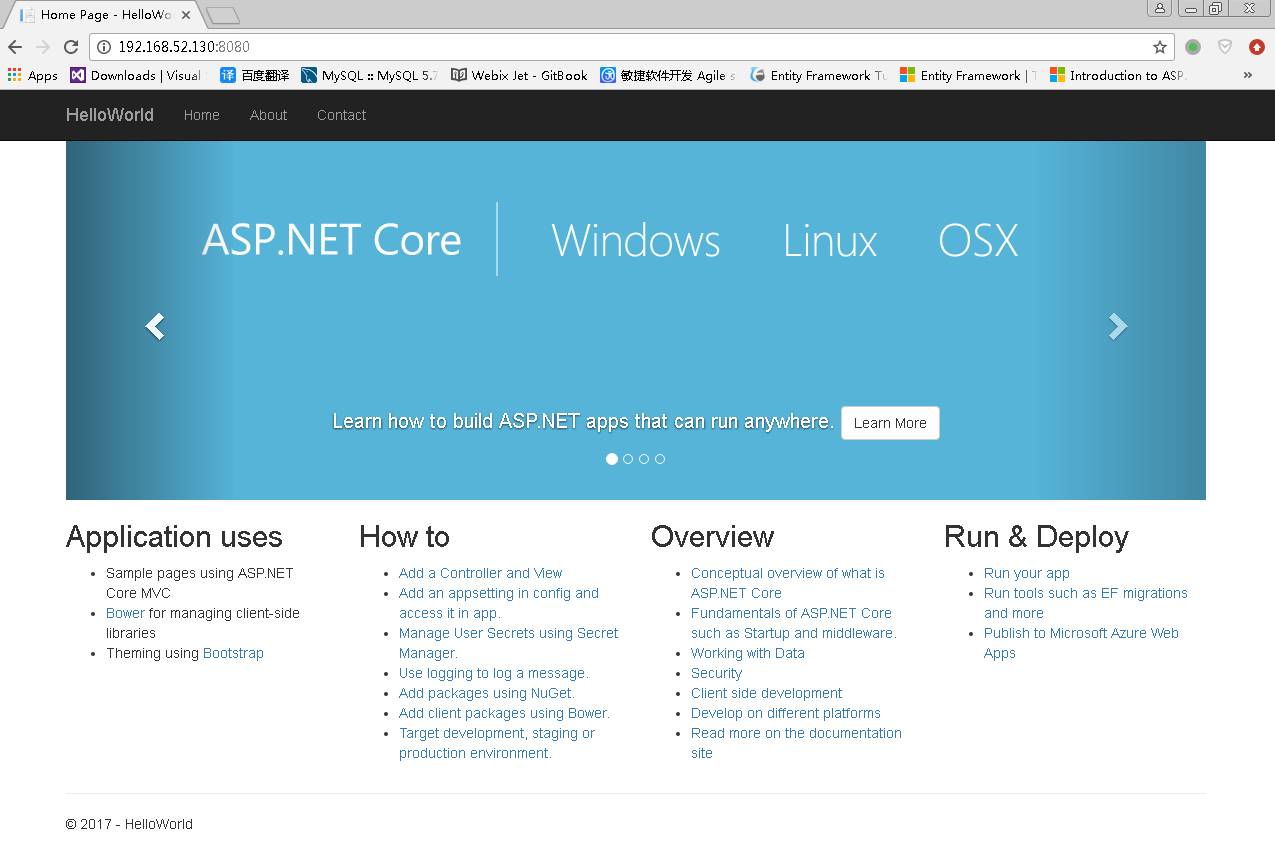Bookmark this page with the star icon
This screenshot has width=1275, height=849.
[1160, 47]
